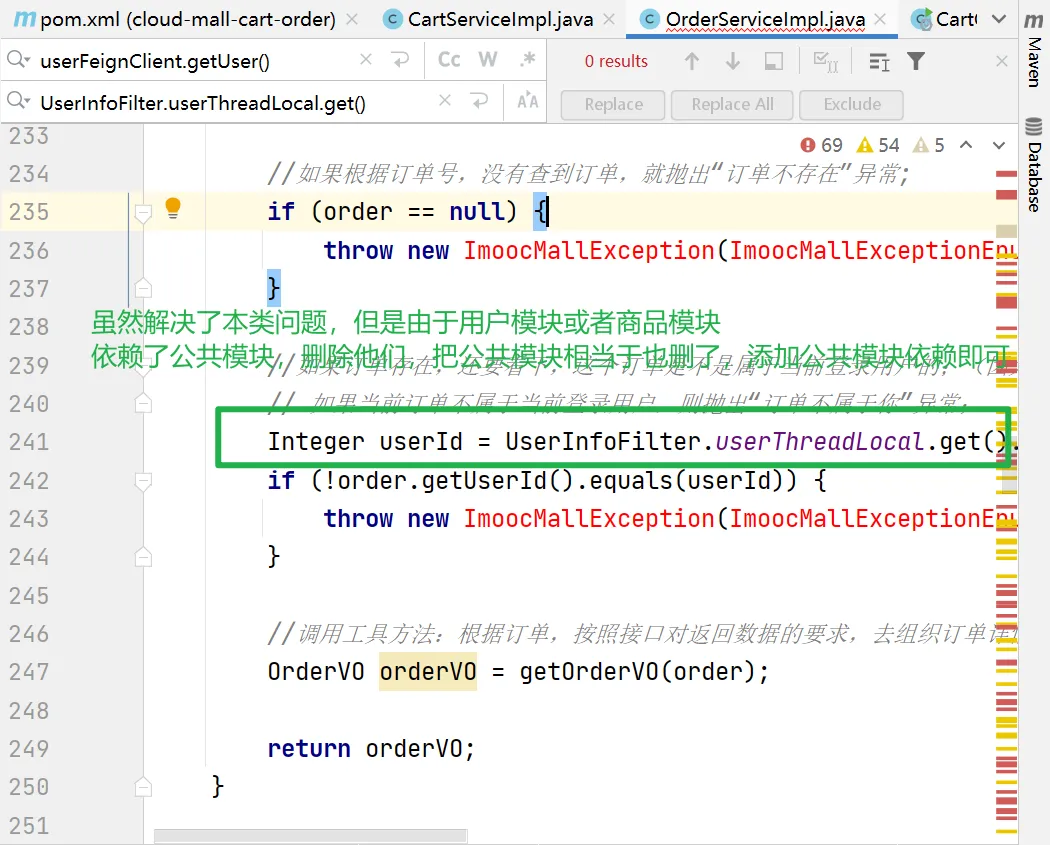The height and width of the screenshot is (845, 1050).
Task: Show intention actions light bulb on line 235
Action: pos(173,208)
